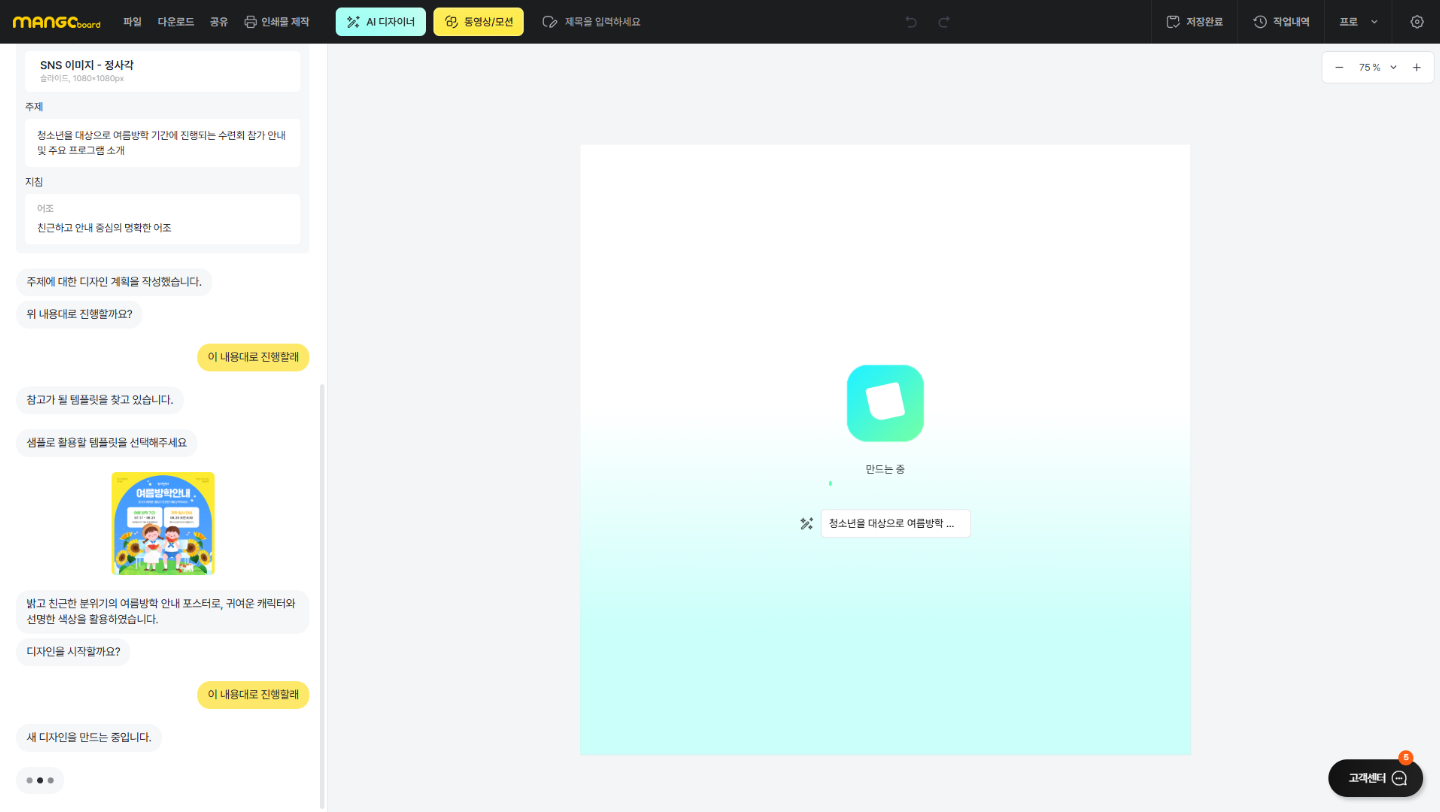Click the zoom in plus icon
This screenshot has height=812, width=1440.
coord(1416,67)
